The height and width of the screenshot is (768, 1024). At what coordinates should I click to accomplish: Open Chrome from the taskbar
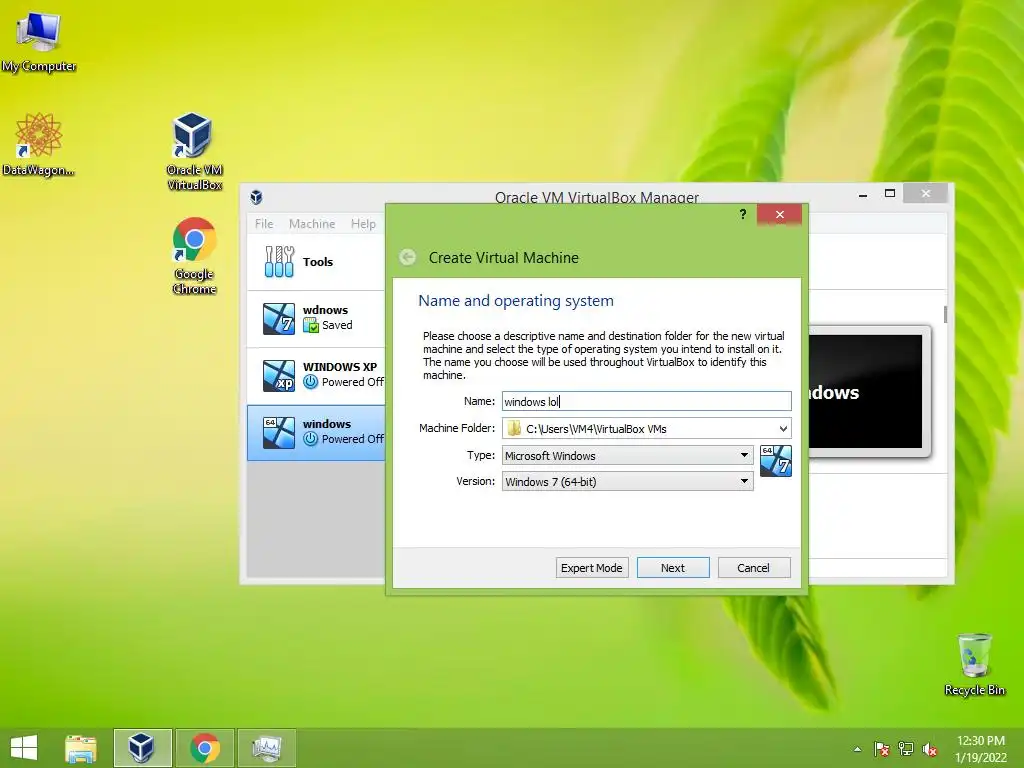(x=204, y=748)
